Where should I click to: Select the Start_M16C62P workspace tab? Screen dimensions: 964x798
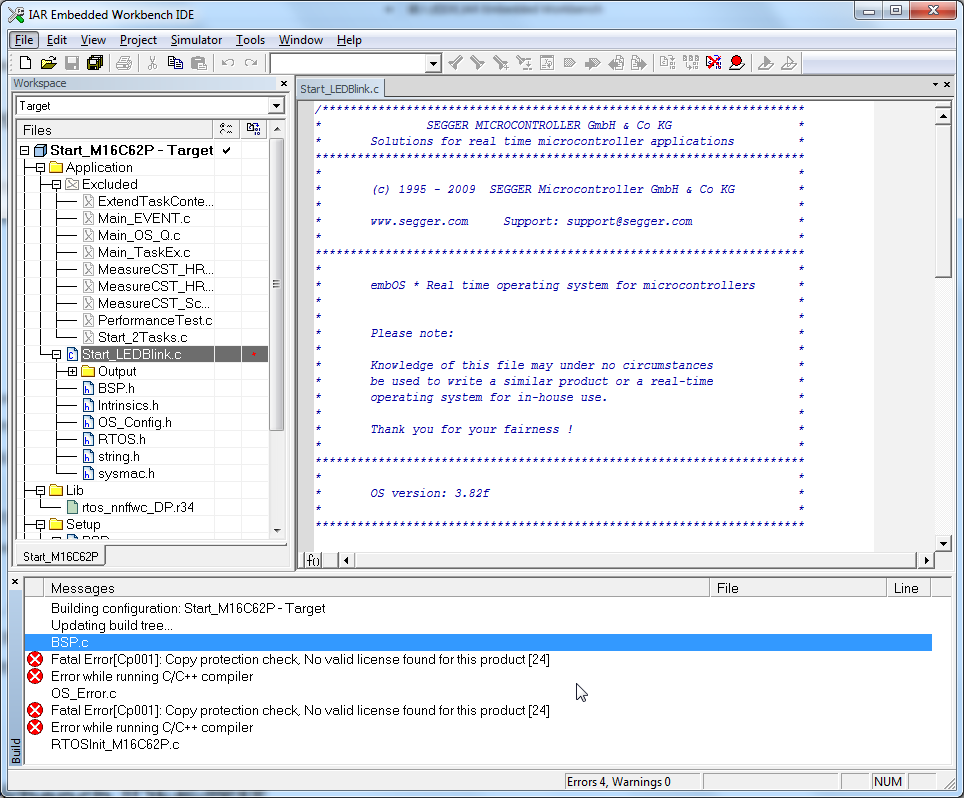click(61, 556)
